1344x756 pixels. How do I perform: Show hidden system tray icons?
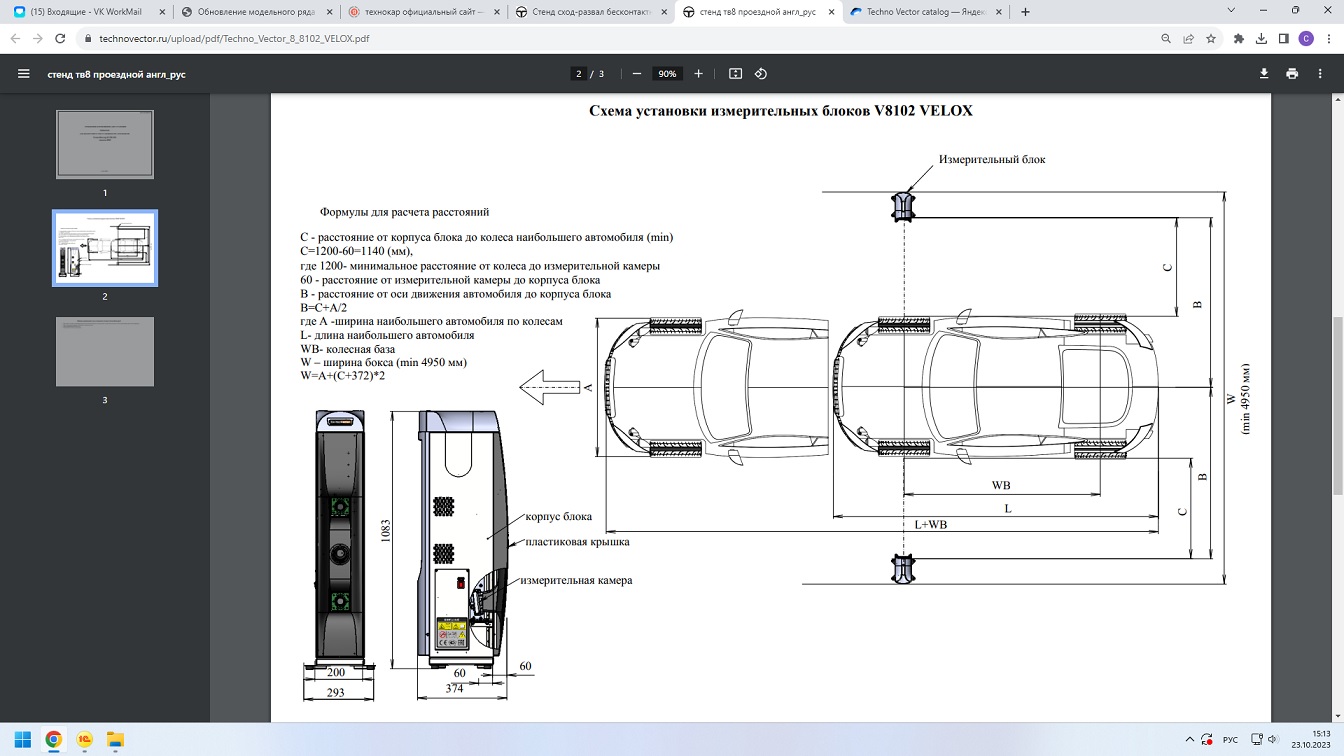coord(1190,740)
